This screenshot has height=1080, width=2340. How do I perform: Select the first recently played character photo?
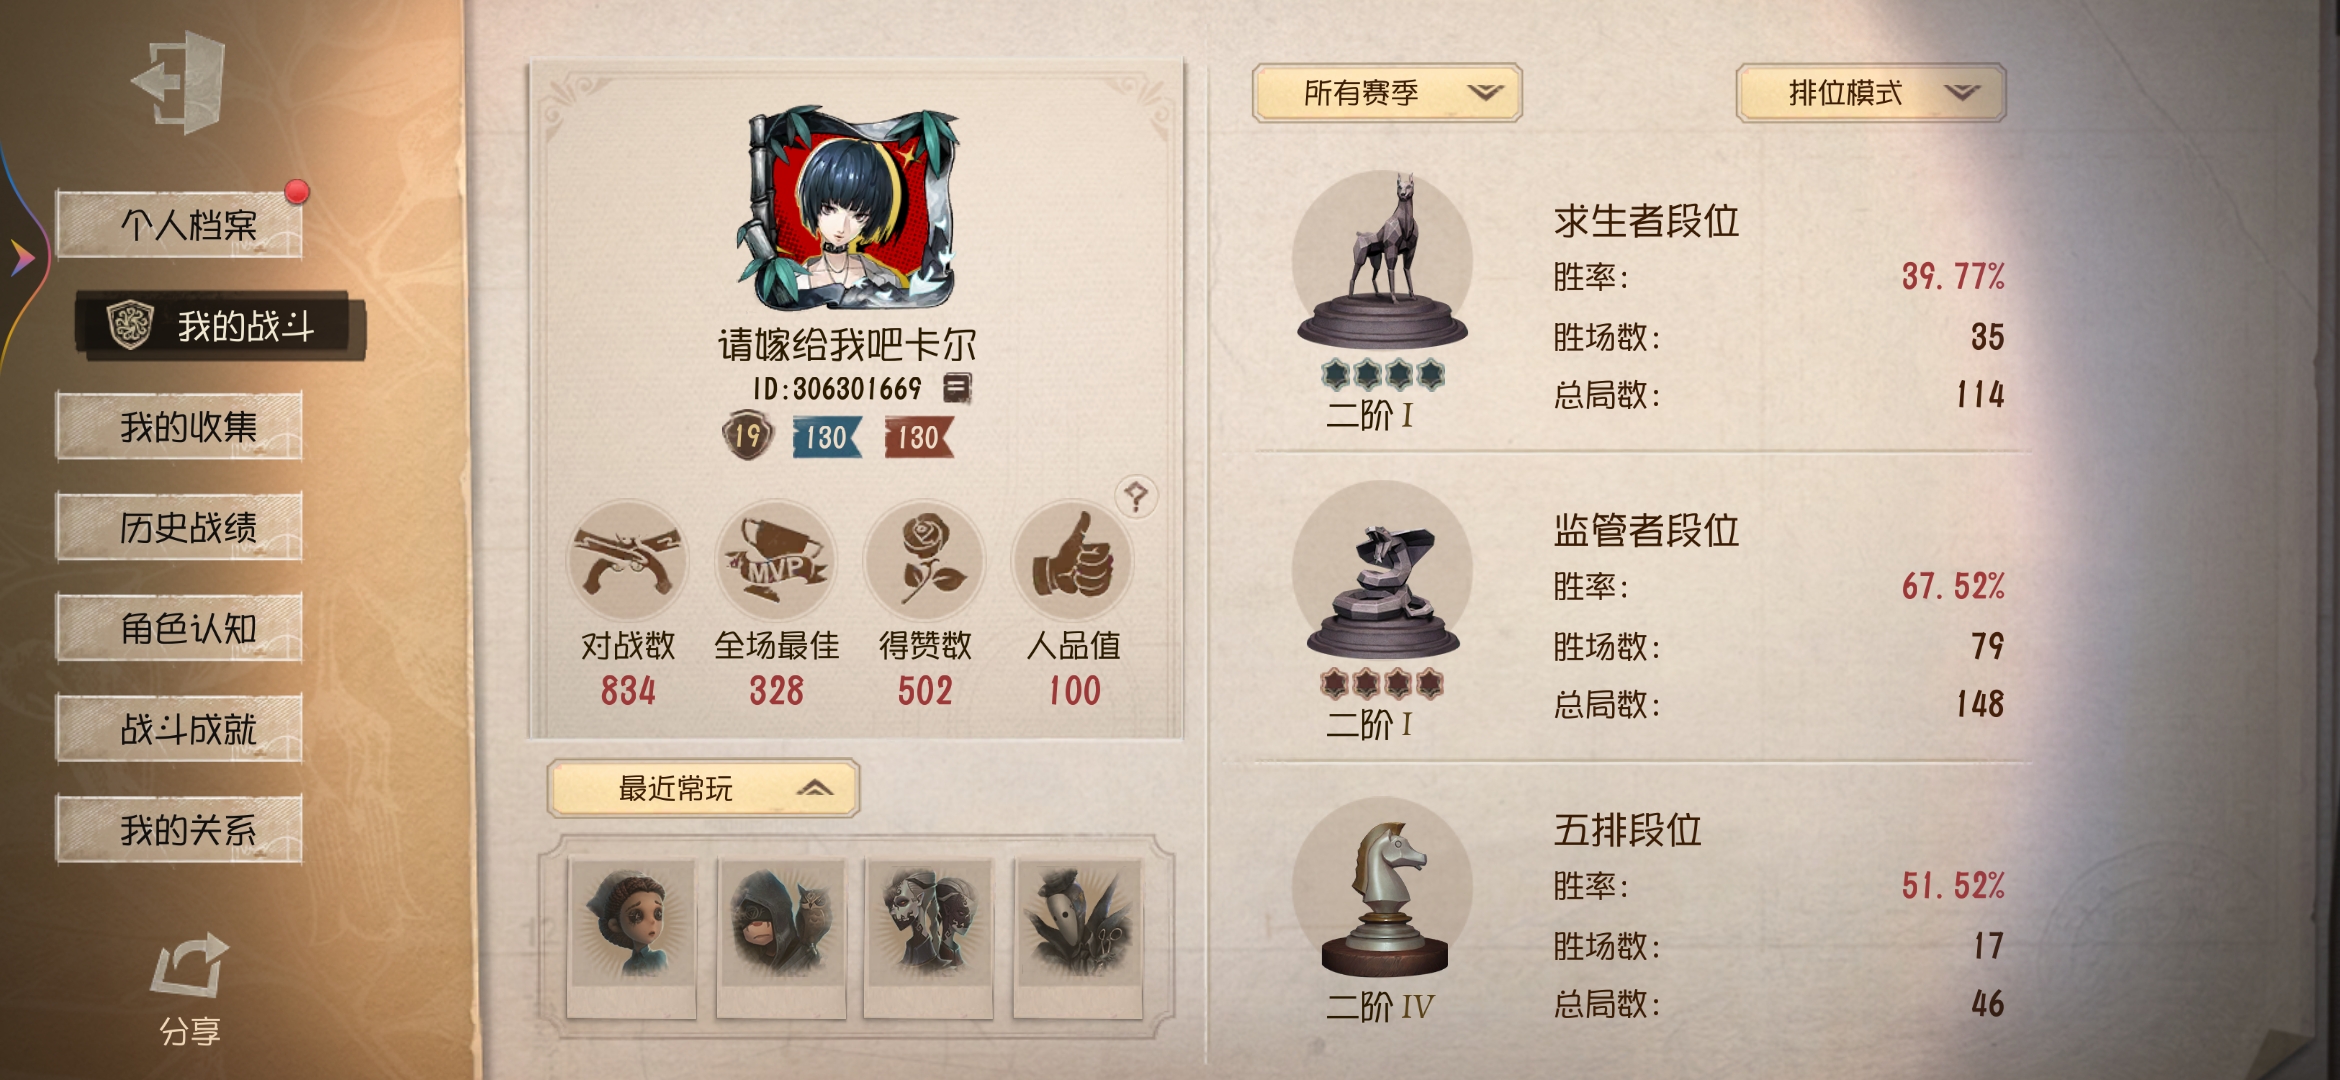tap(632, 938)
